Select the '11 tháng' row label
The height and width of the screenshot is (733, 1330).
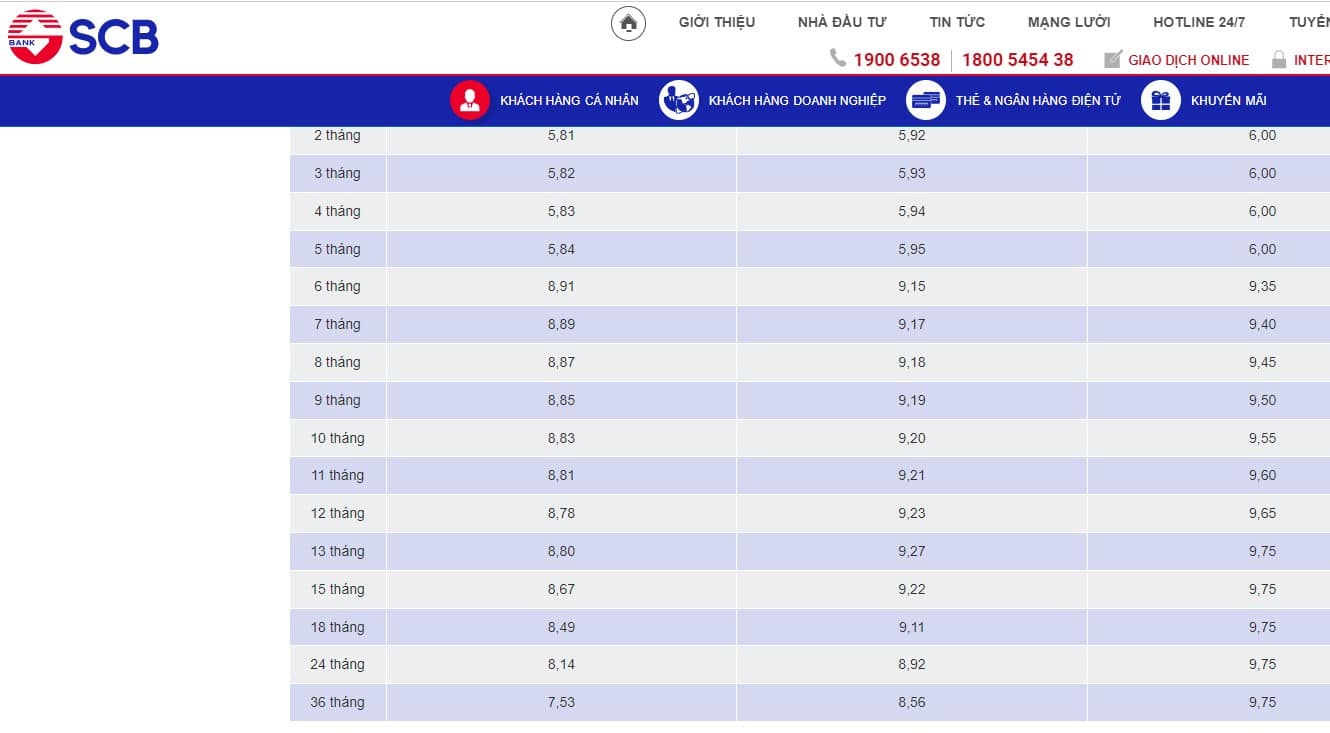(x=337, y=475)
